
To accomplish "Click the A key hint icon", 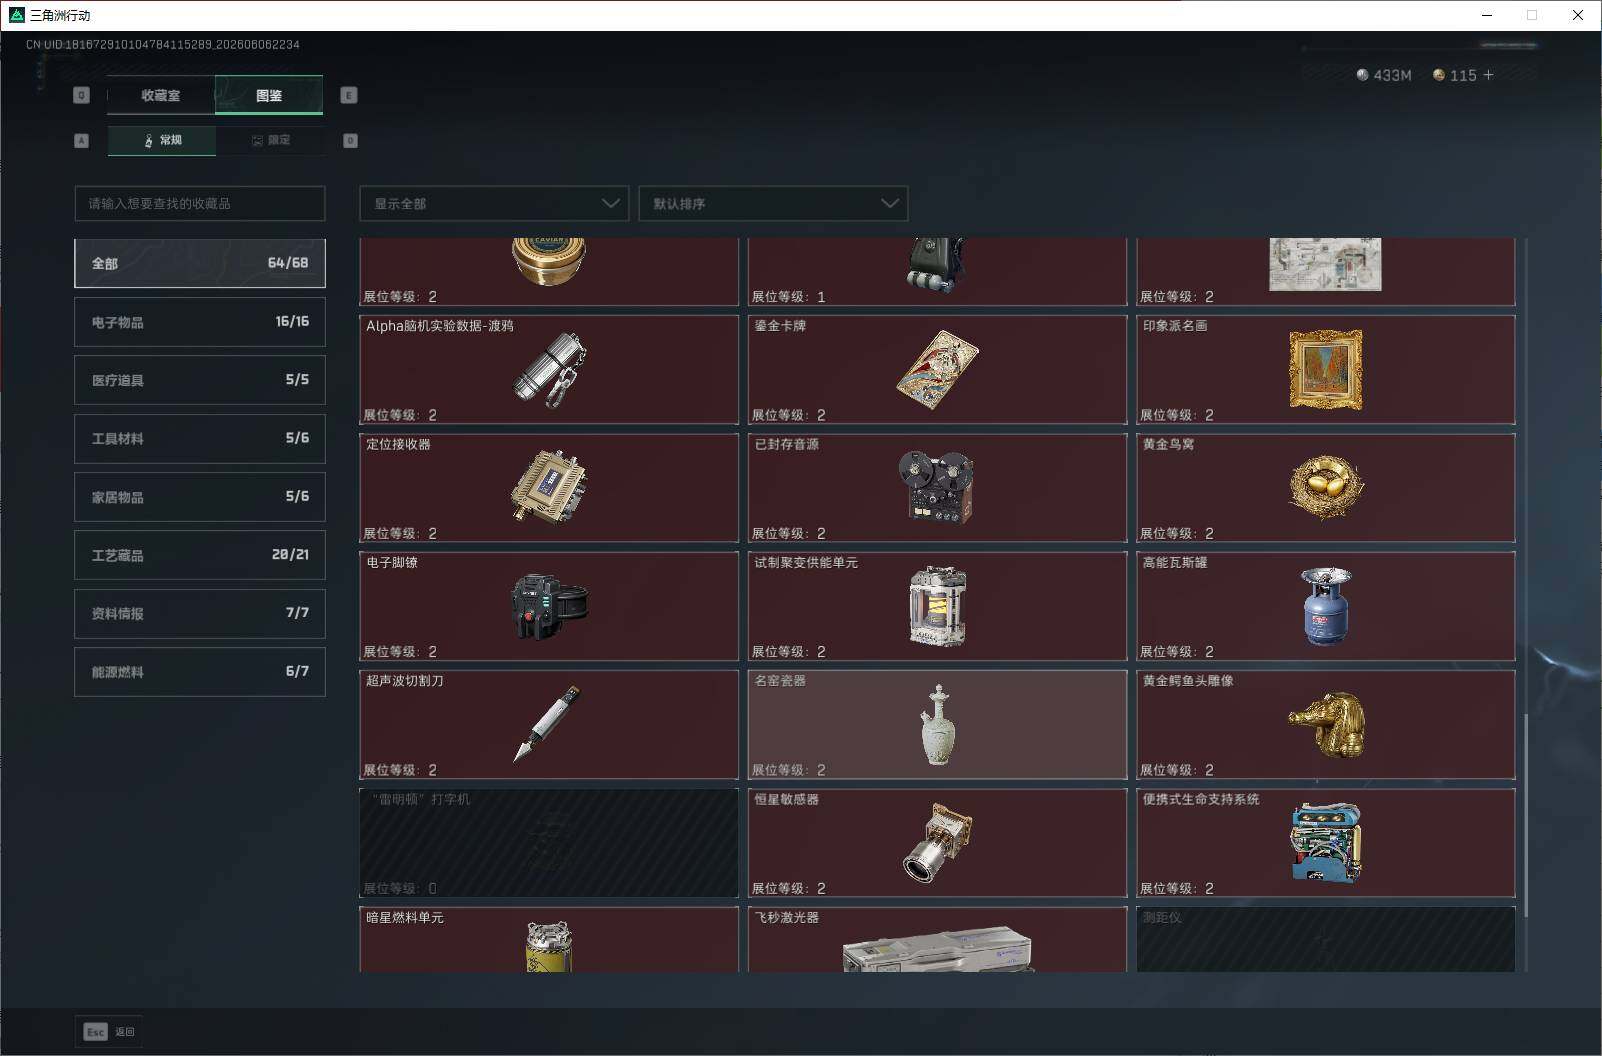I will 82,141.
